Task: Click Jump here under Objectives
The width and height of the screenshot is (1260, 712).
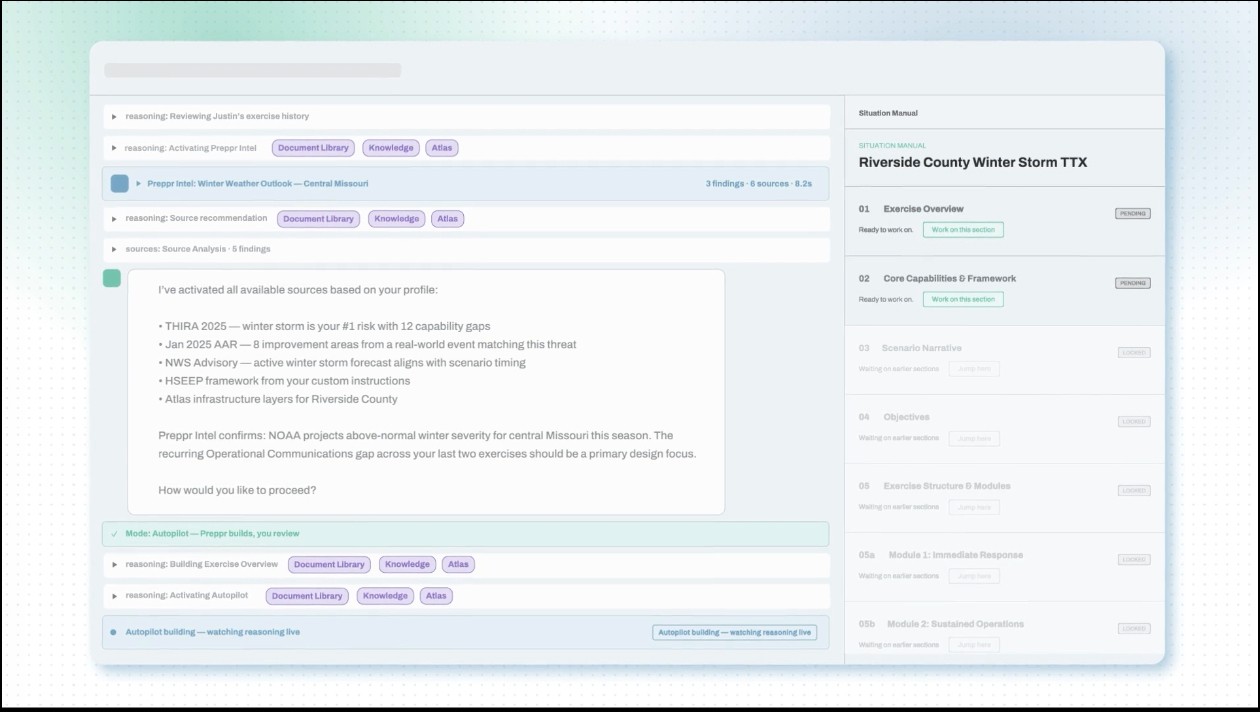Action: (x=974, y=438)
